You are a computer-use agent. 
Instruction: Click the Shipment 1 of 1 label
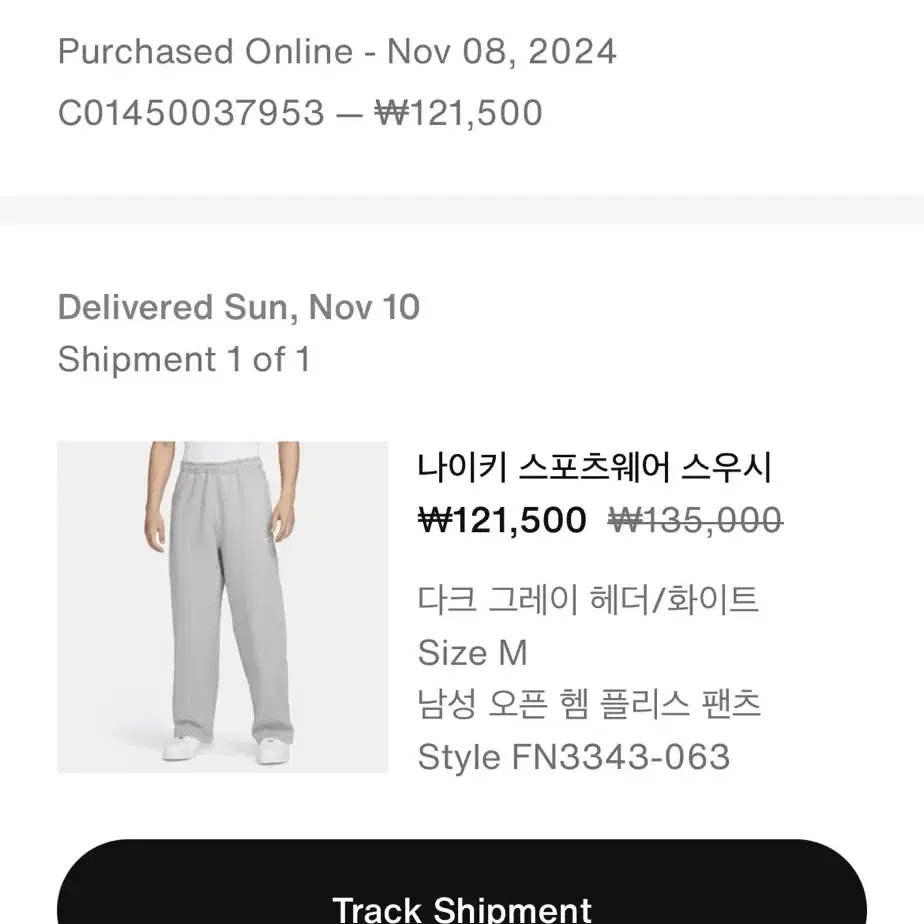[x=184, y=359]
